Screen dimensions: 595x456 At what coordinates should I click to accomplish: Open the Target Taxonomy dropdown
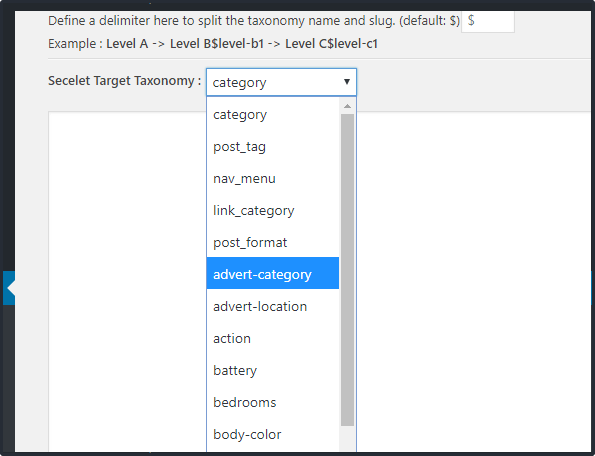coord(281,82)
